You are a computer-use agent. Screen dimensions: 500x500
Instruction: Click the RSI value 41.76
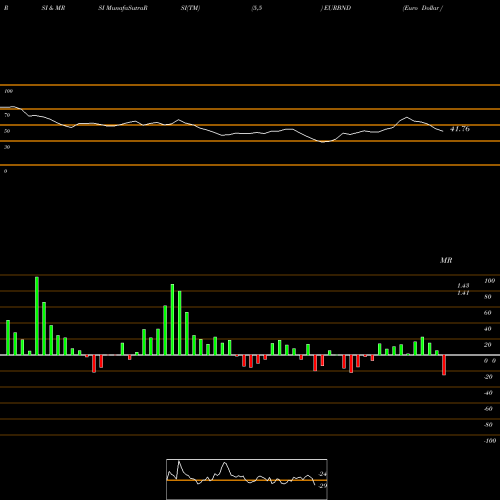pyautogui.click(x=460, y=129)
